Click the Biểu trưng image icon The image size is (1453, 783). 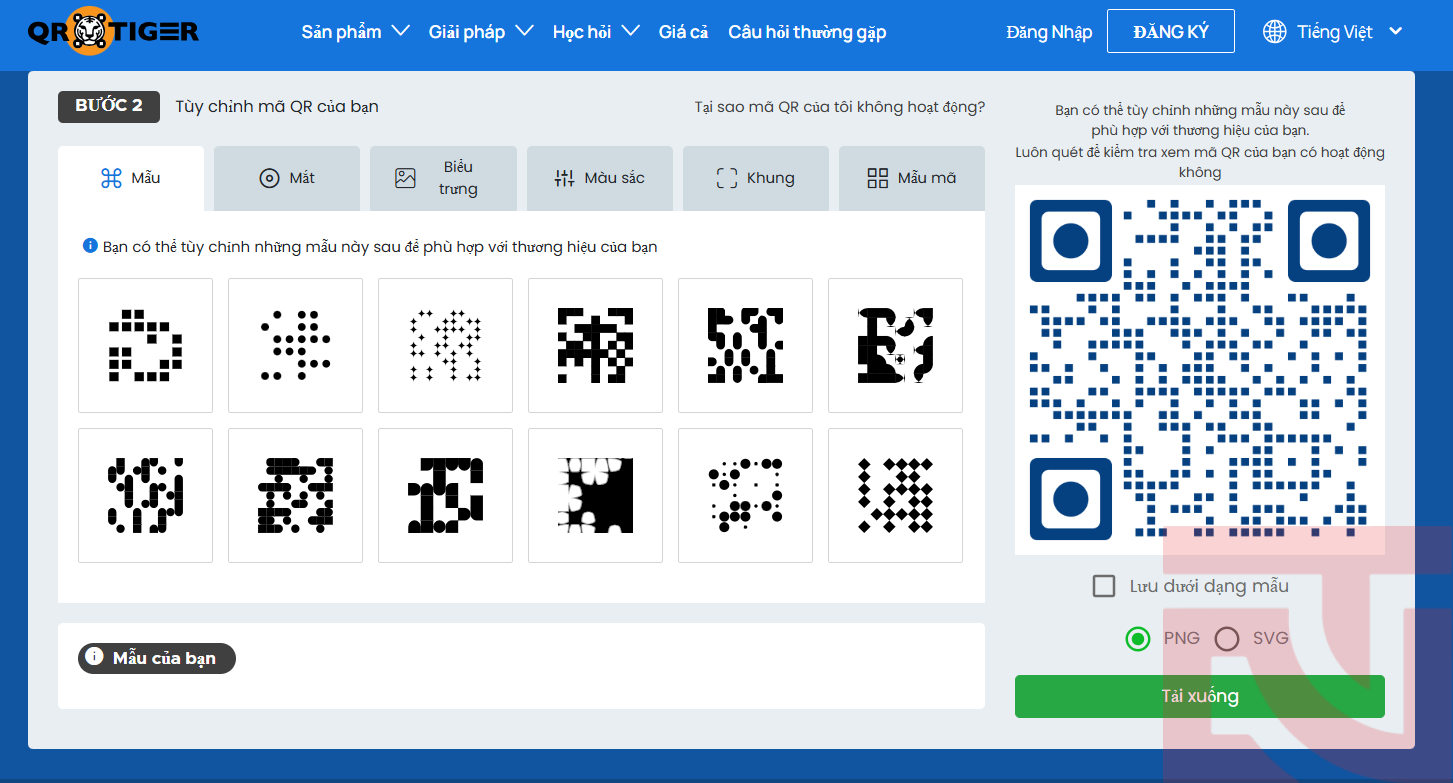click(405, 178)
